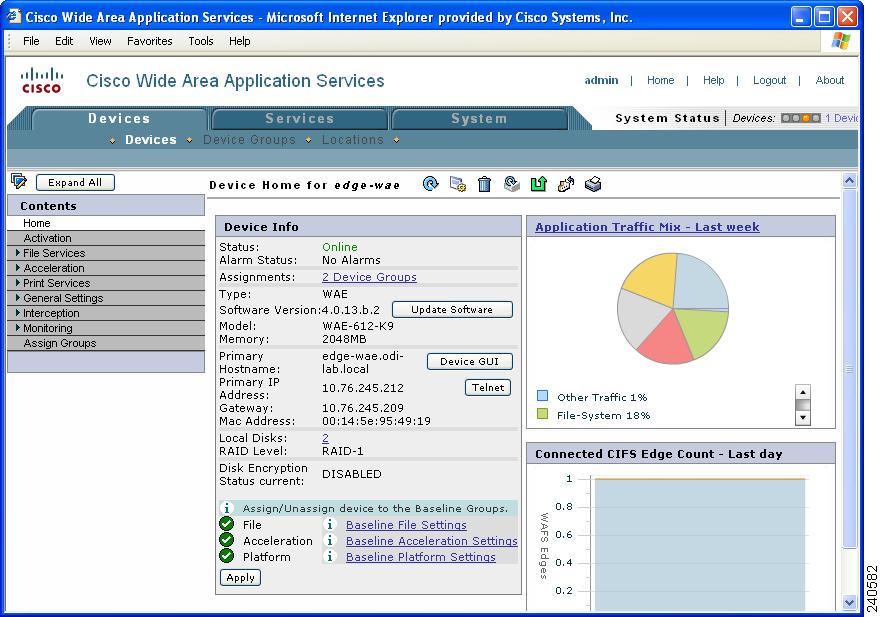881x617 pixels.
Task: Click the Logout link
Action: click(769, 80)
